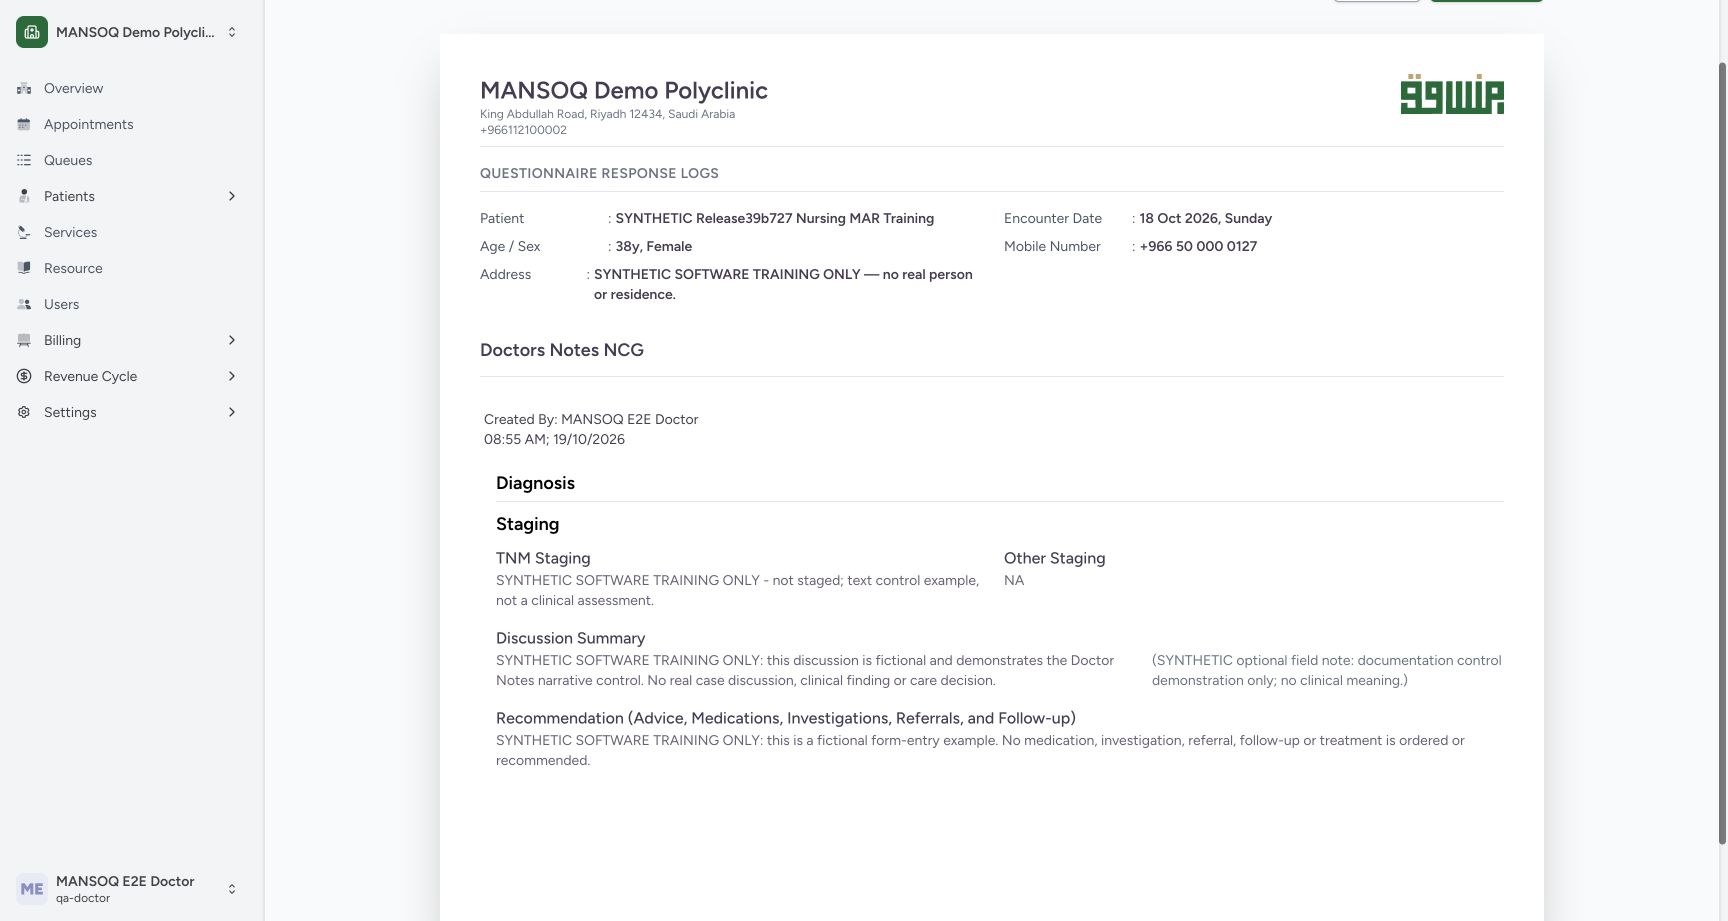Click the TNM Staging label
Viewport: 1728px width, 921px height.
(543, 558)
